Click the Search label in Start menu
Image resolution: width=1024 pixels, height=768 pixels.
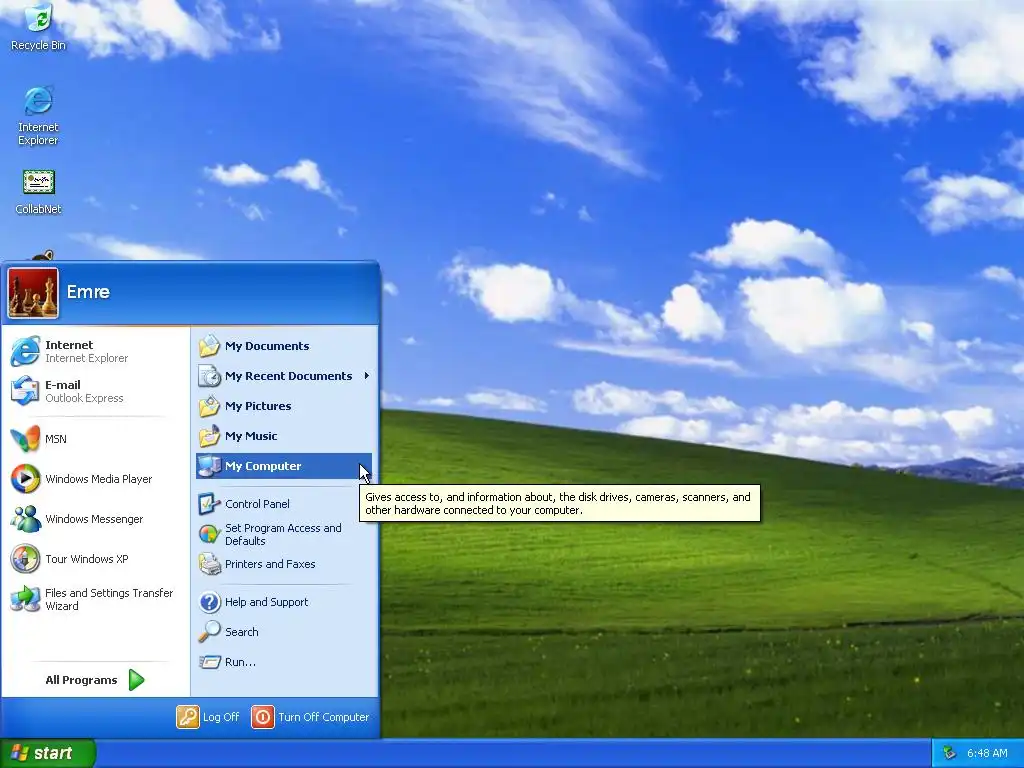(x=242, y=632)
